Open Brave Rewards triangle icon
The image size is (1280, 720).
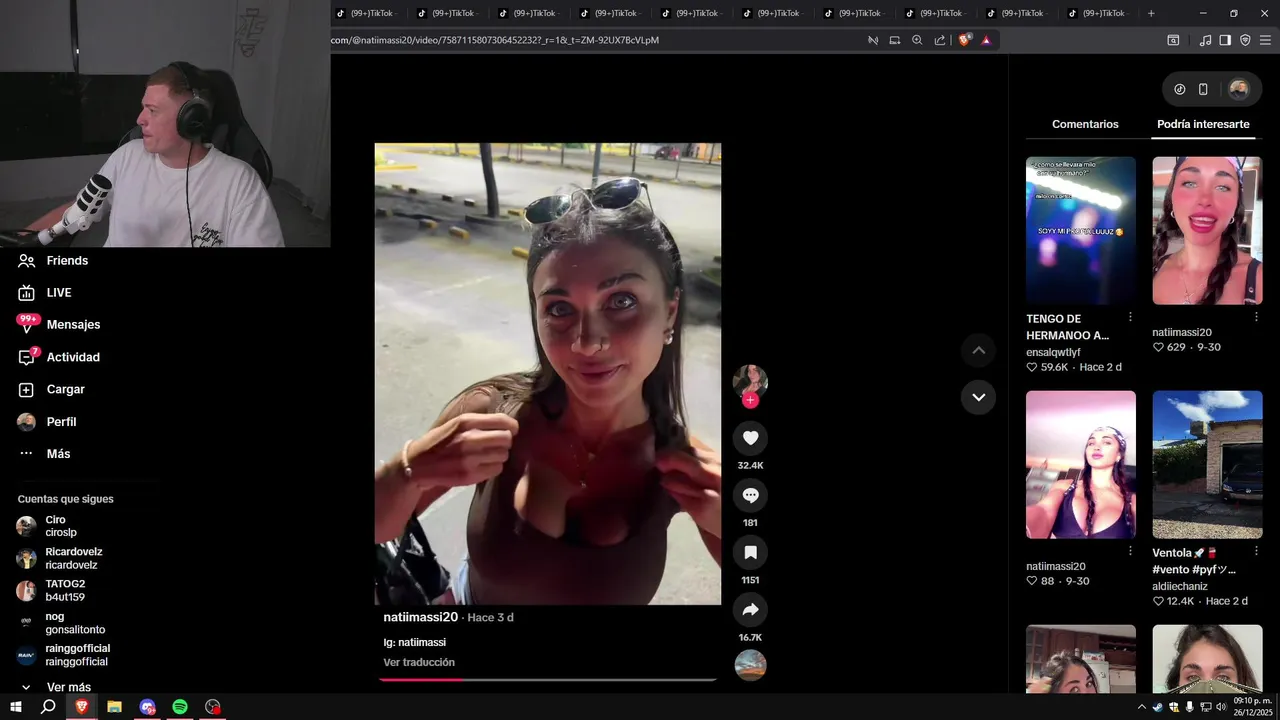[986, 40]
